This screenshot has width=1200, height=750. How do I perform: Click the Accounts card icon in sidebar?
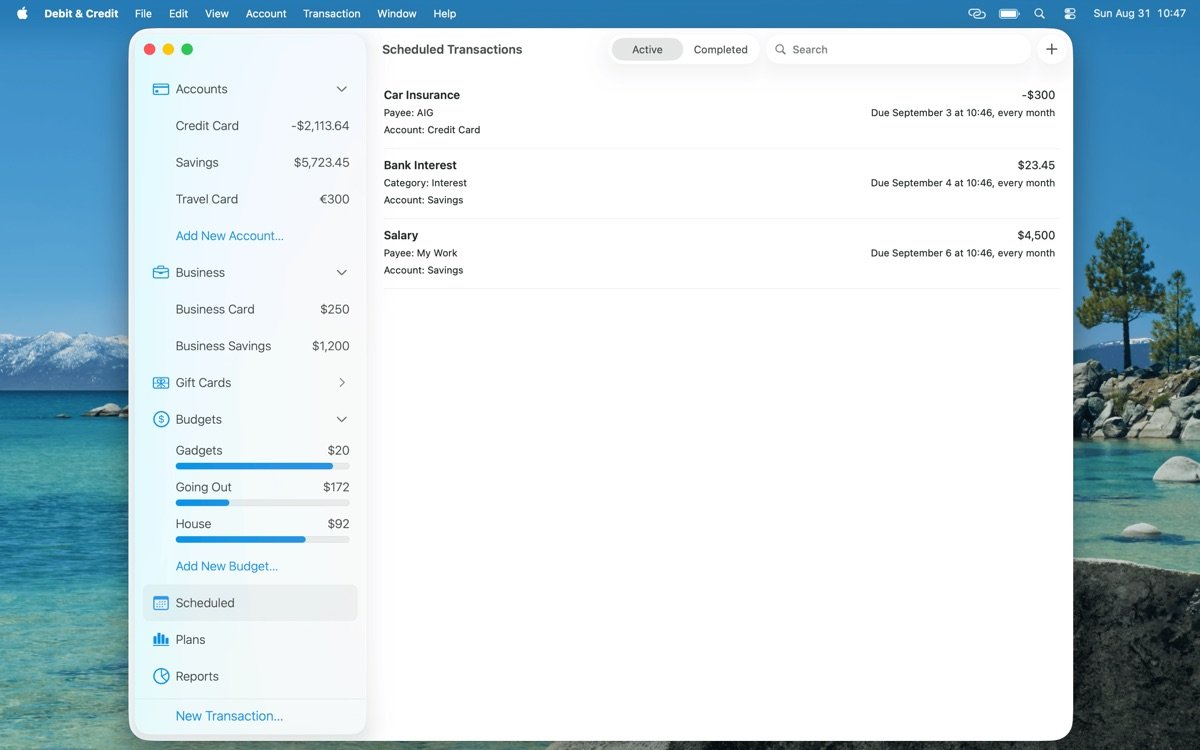[x=160, y=89]
